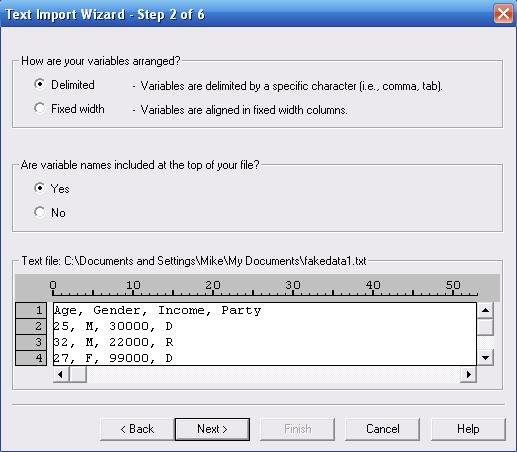Open Help for the wizard

[468, 429]
